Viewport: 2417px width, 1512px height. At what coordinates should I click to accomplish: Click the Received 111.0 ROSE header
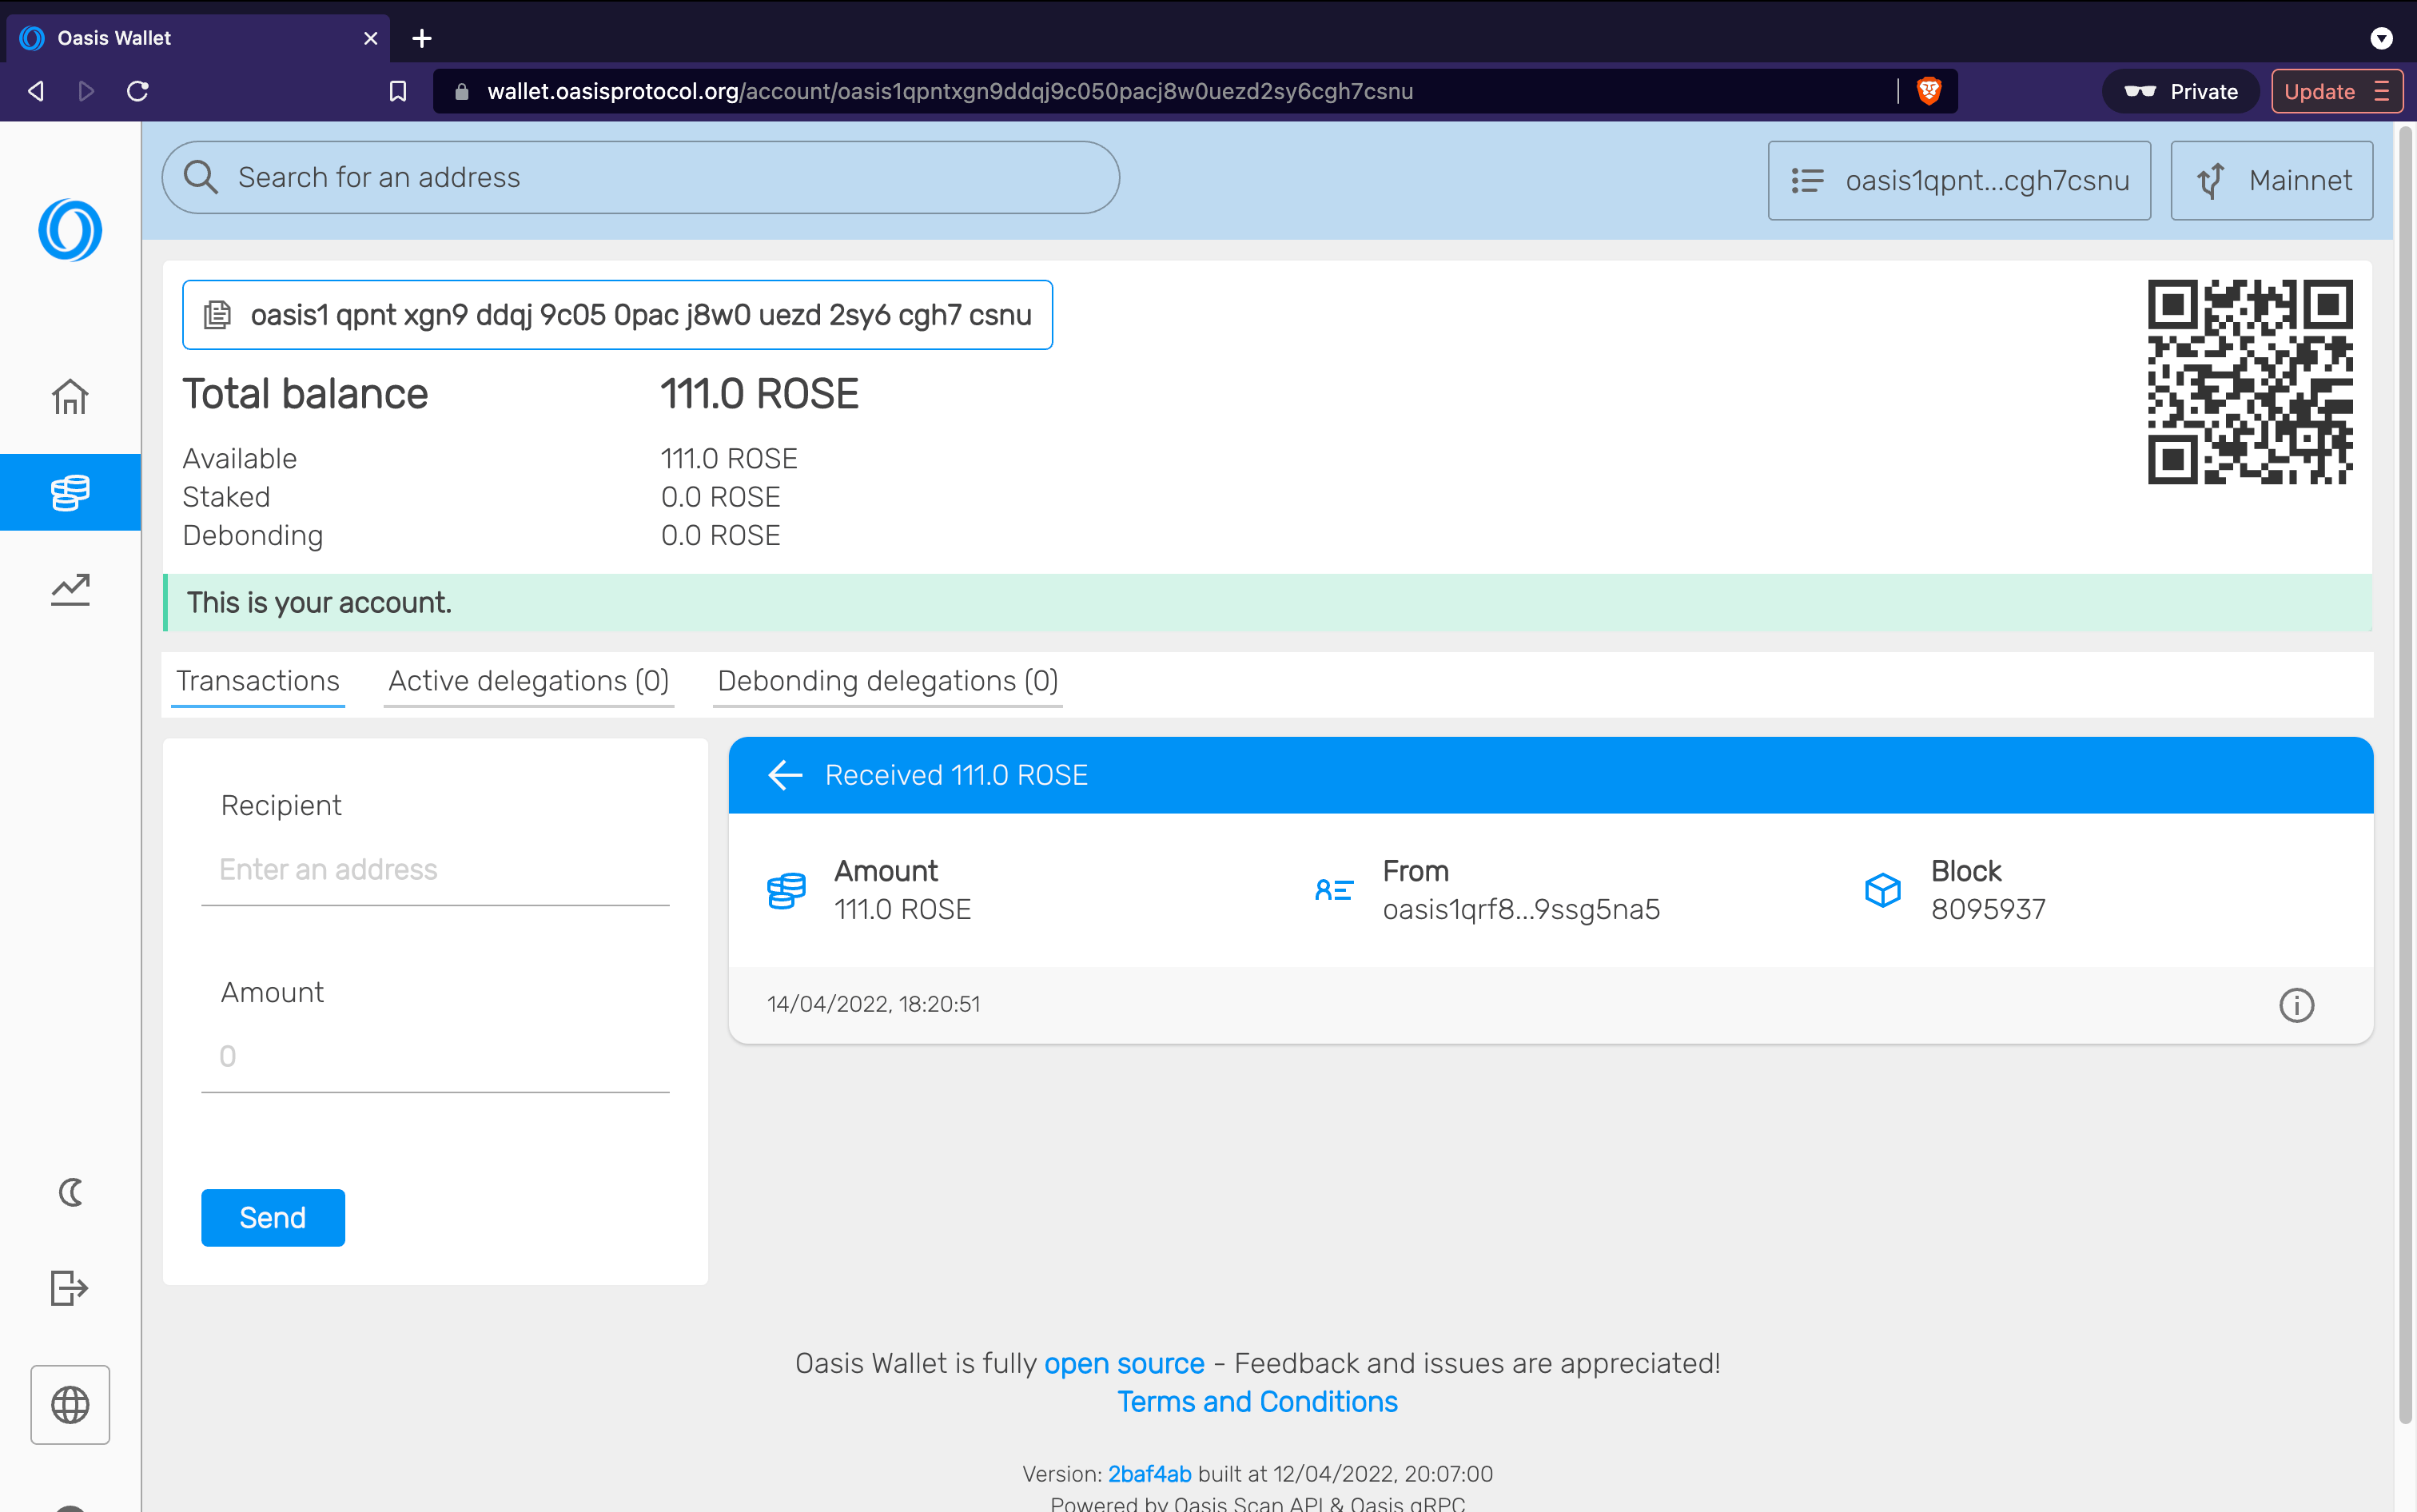[x=1551, y=775]
